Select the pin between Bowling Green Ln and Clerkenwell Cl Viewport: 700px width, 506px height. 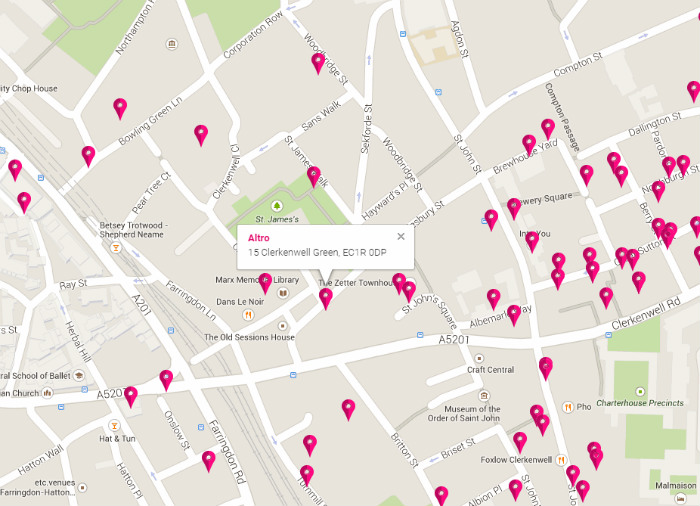point(201,135)
